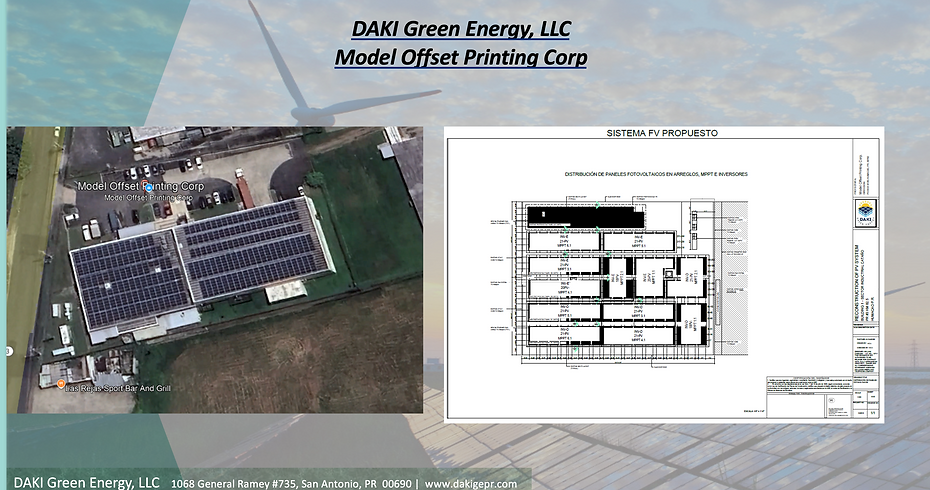Click the footer 'DAKI Green Energy, LLC' text
930x490 pixels.
(87, 482)
